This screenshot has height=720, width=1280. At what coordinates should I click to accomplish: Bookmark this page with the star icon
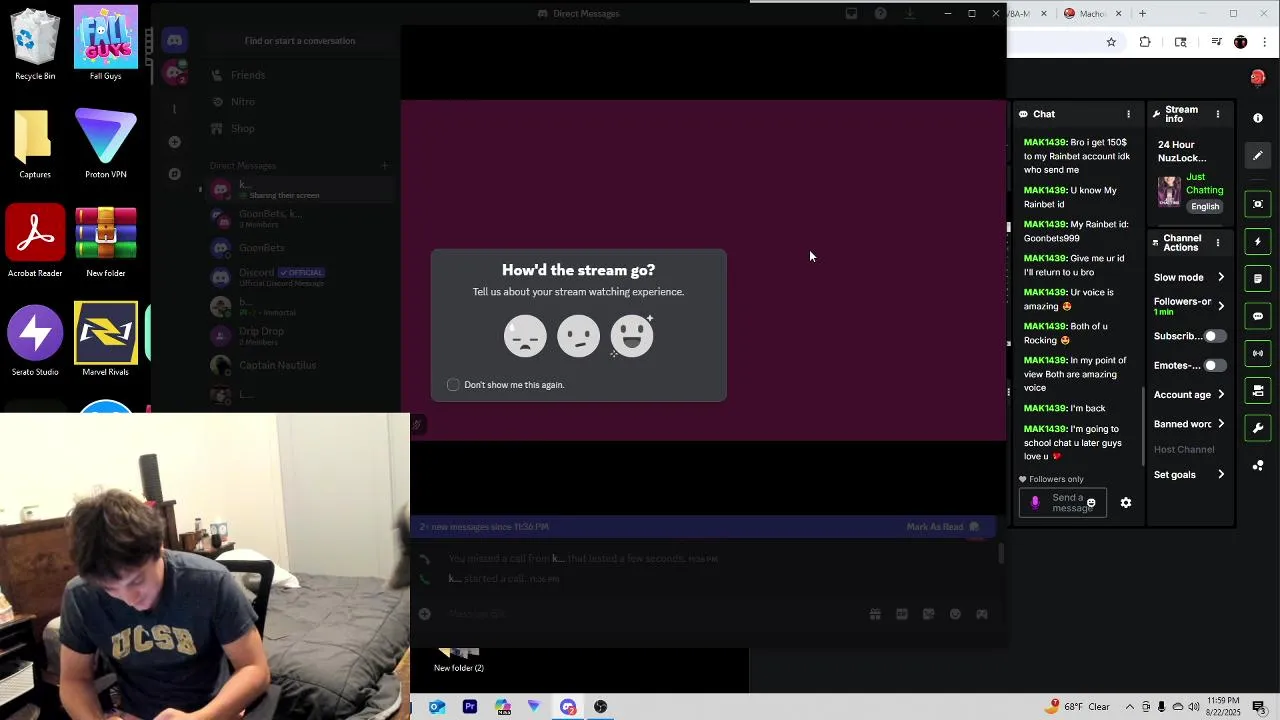1111,42
